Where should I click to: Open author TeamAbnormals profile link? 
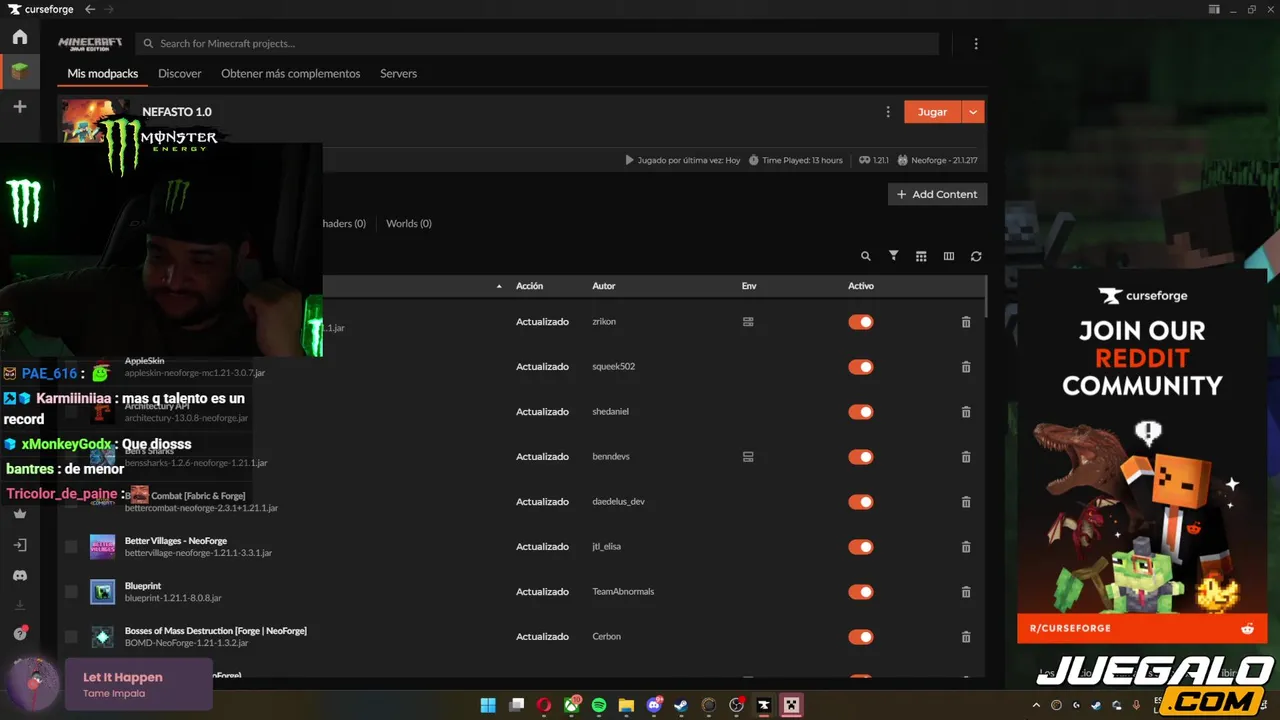tap(623, 592)
